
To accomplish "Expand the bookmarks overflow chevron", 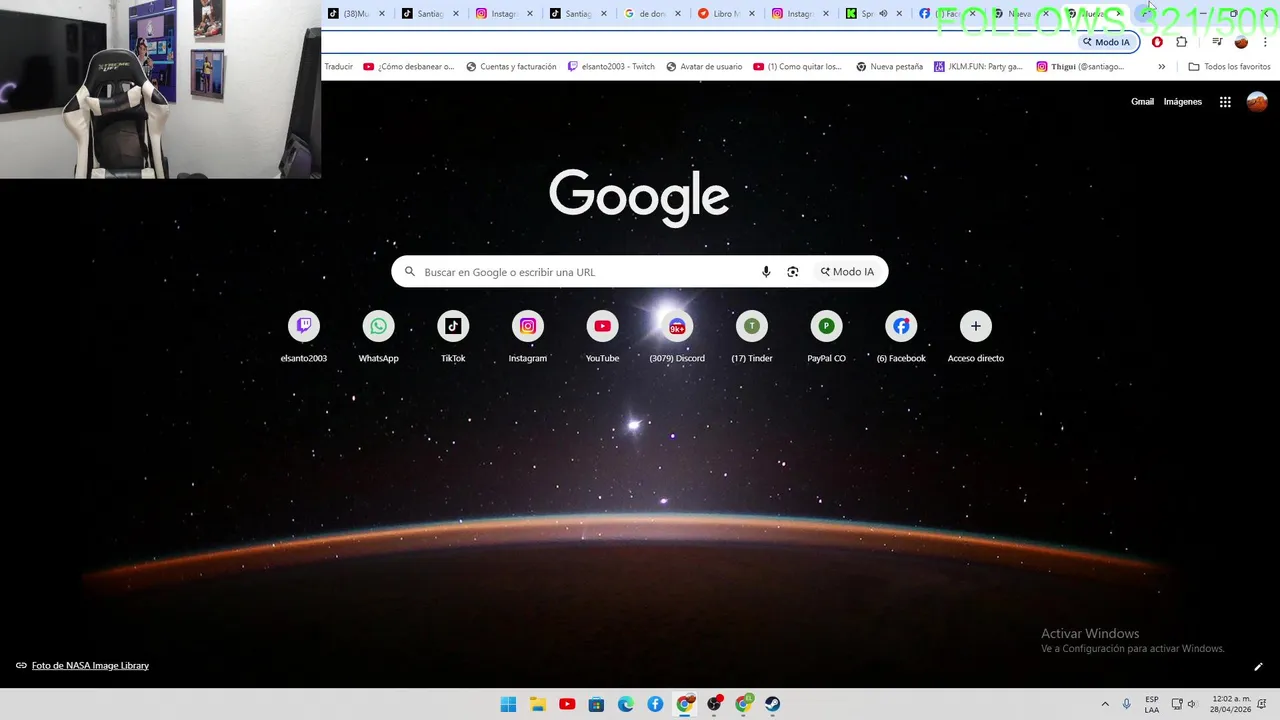I will pyautogui.click(x=1161, y=67).
